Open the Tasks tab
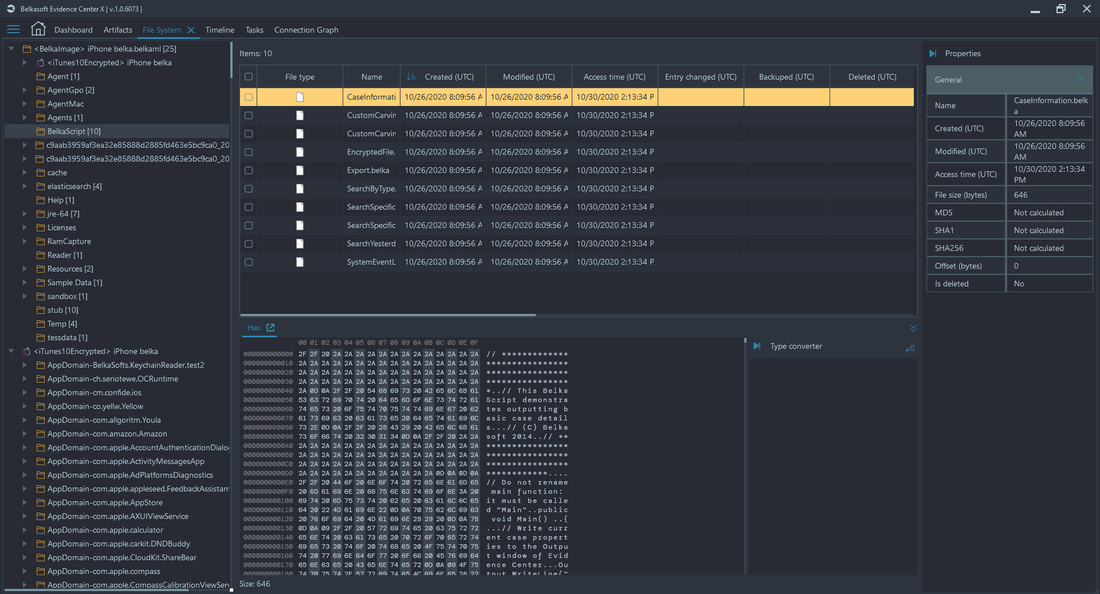The image size is (1100, 594). [254, 30]
